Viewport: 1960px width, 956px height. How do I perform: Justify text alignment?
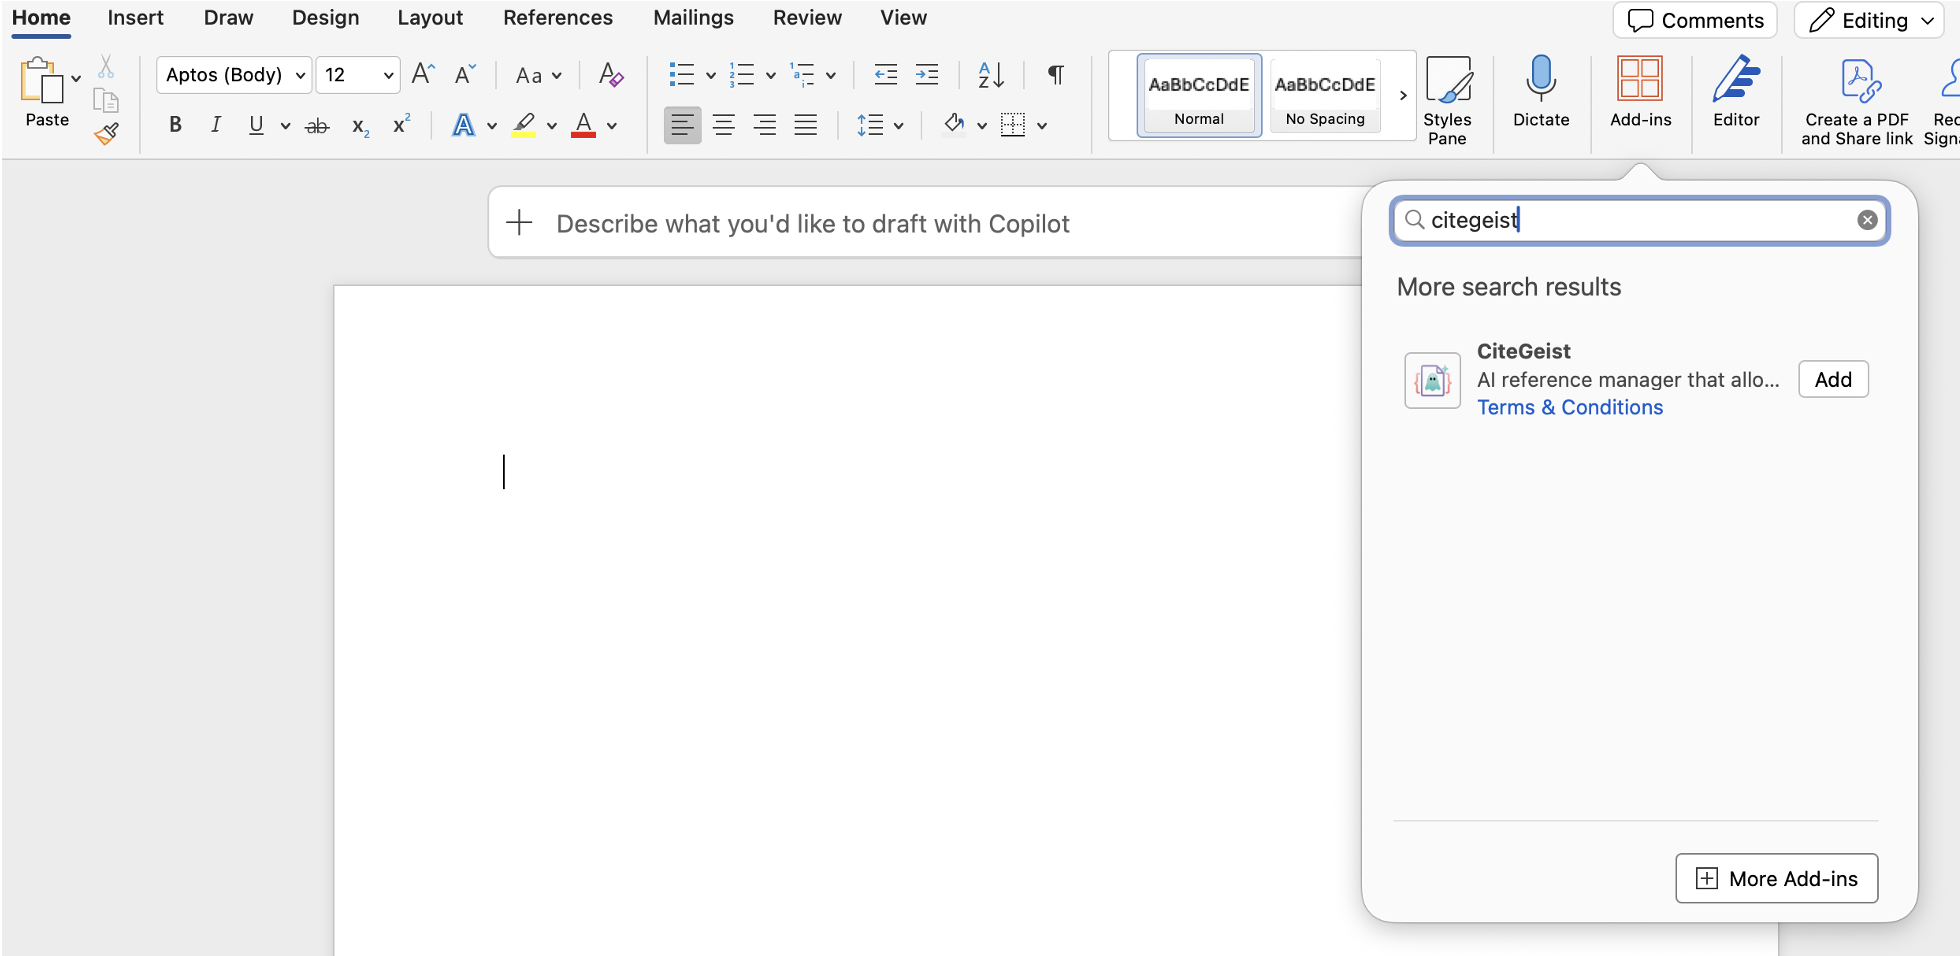tap(806, 125)
